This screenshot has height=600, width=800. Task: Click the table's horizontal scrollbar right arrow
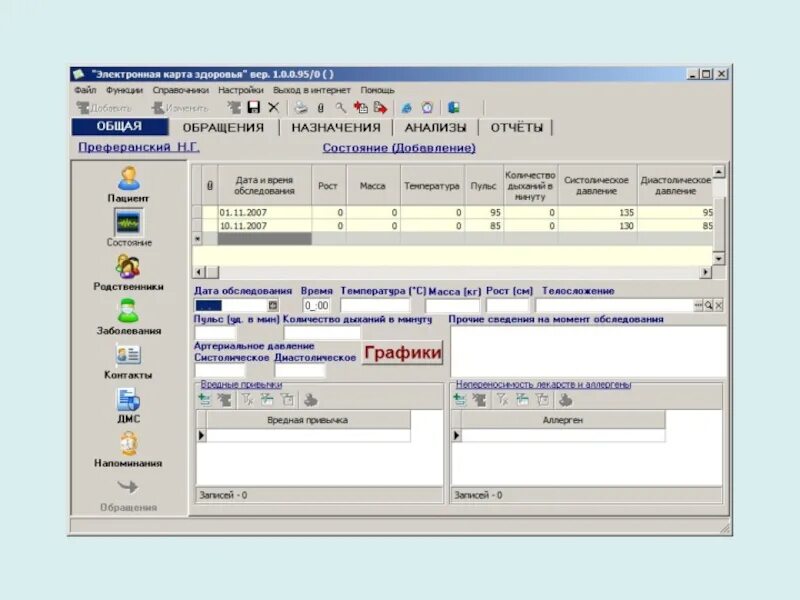(x=705, y=272)
